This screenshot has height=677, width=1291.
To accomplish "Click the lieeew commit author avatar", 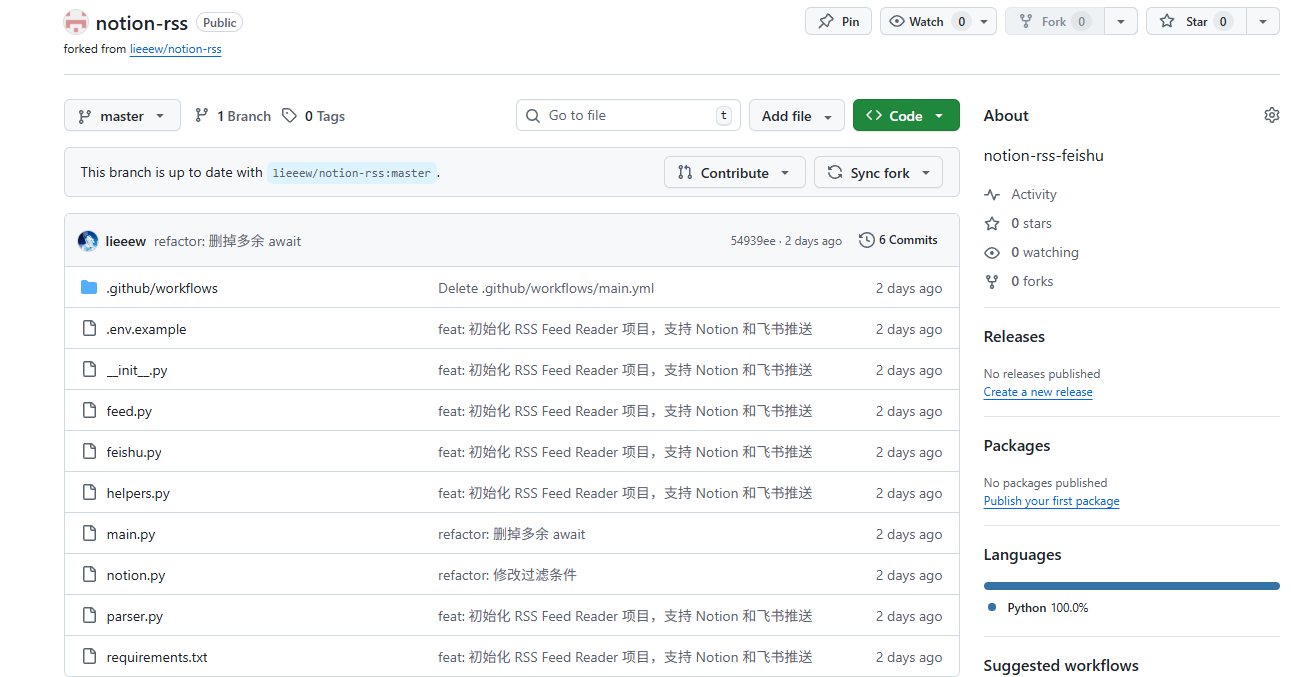I will tap(88, 241).
